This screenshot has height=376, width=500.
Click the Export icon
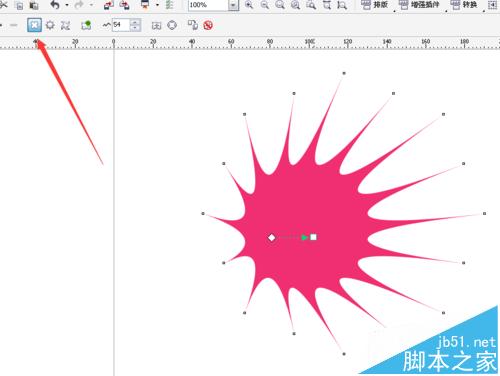(124, 5)
